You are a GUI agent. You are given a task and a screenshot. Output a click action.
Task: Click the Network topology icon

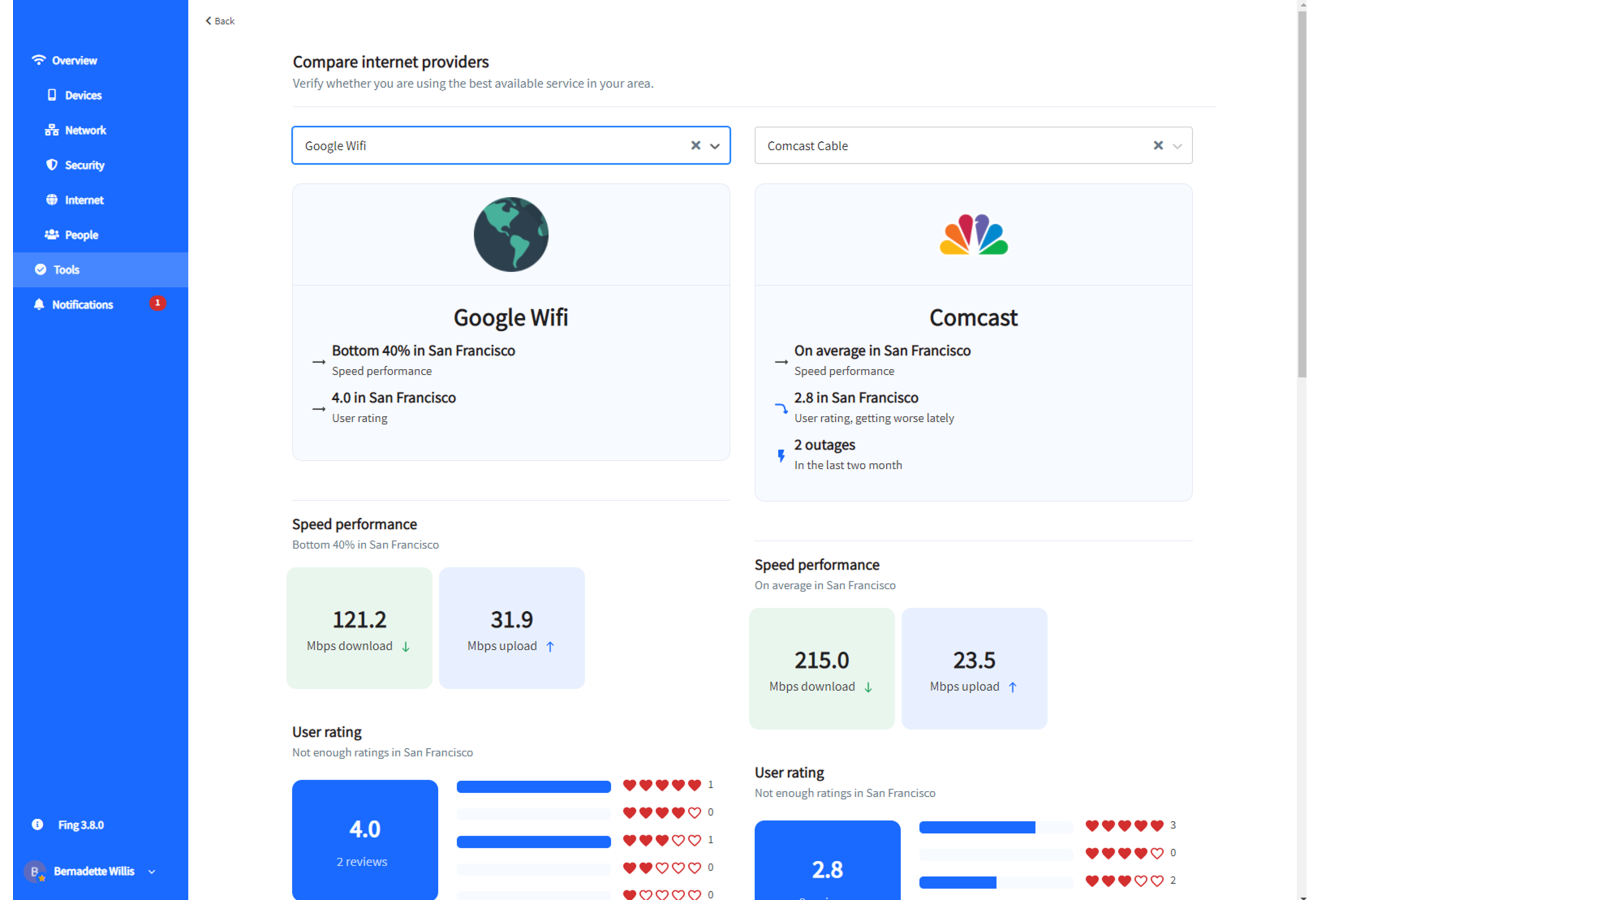[x=52, y=130]
